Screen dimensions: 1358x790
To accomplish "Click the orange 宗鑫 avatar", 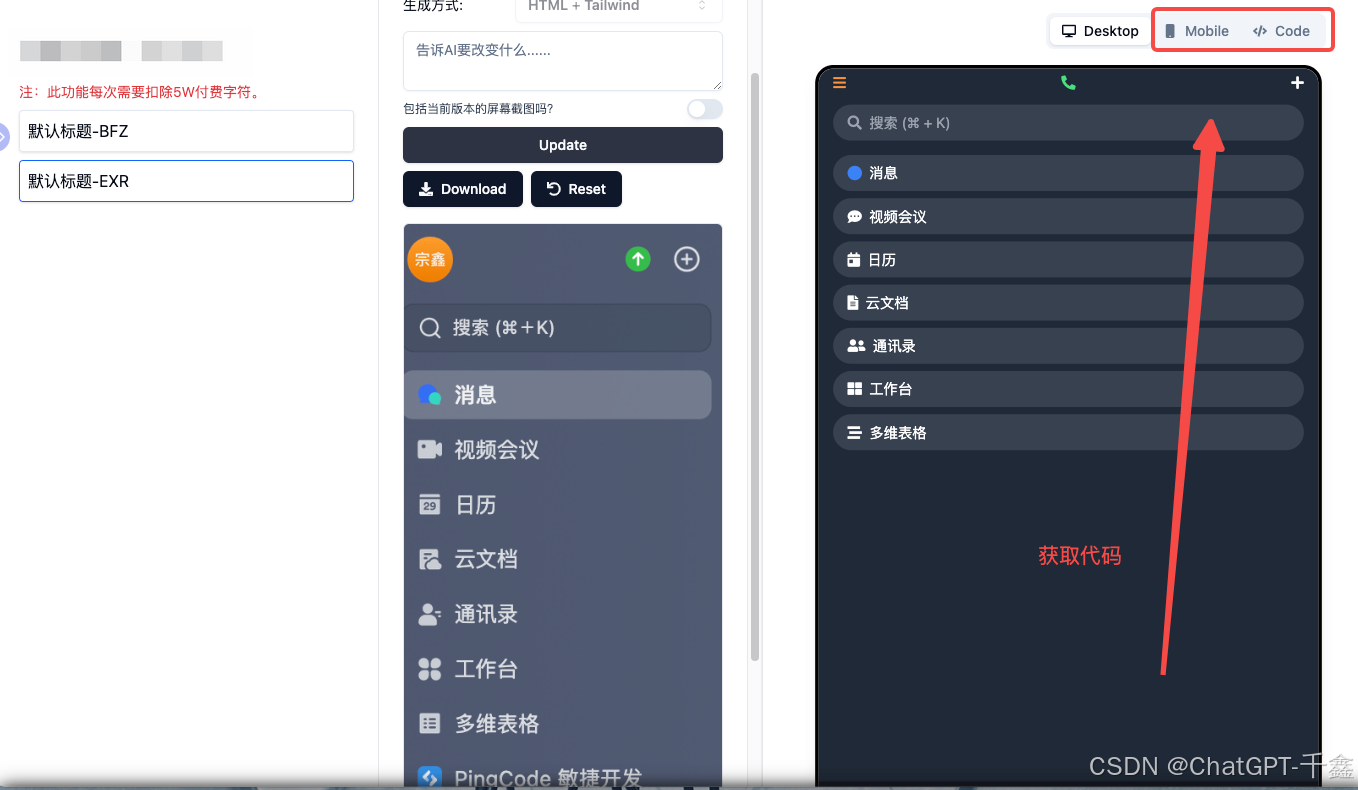I will pos(430,259).
